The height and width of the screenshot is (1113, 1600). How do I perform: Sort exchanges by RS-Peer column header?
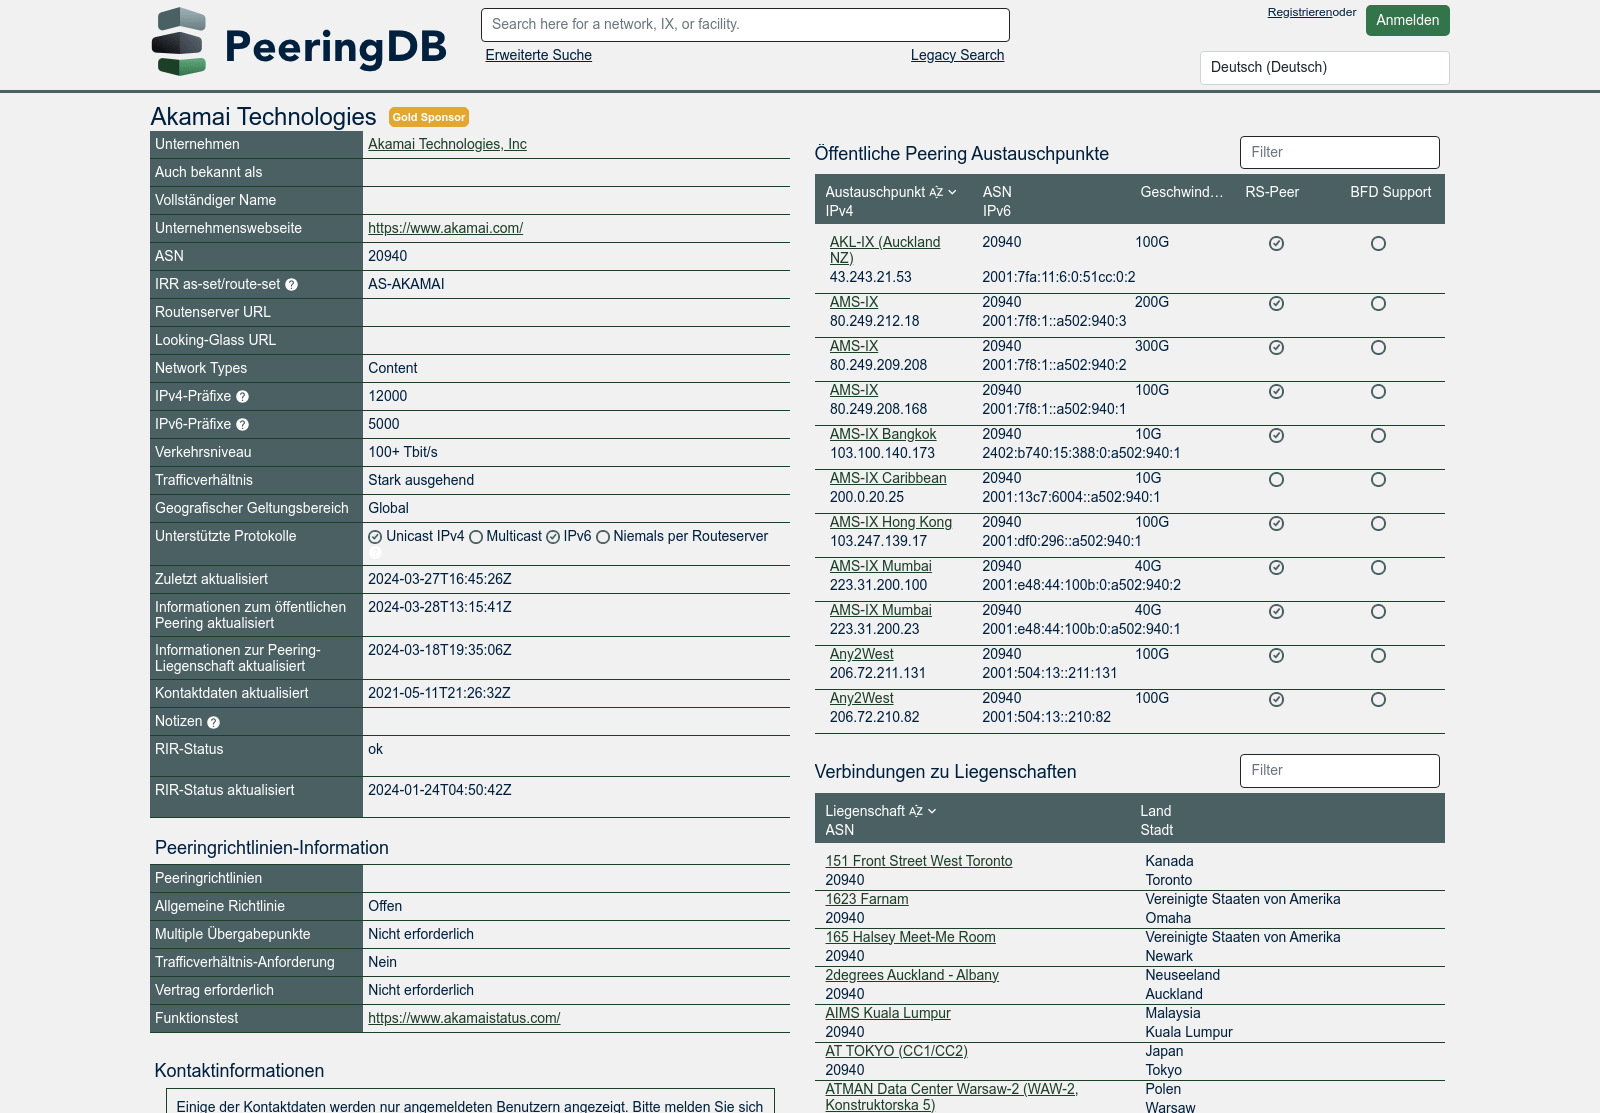[x=1272, y=192]
